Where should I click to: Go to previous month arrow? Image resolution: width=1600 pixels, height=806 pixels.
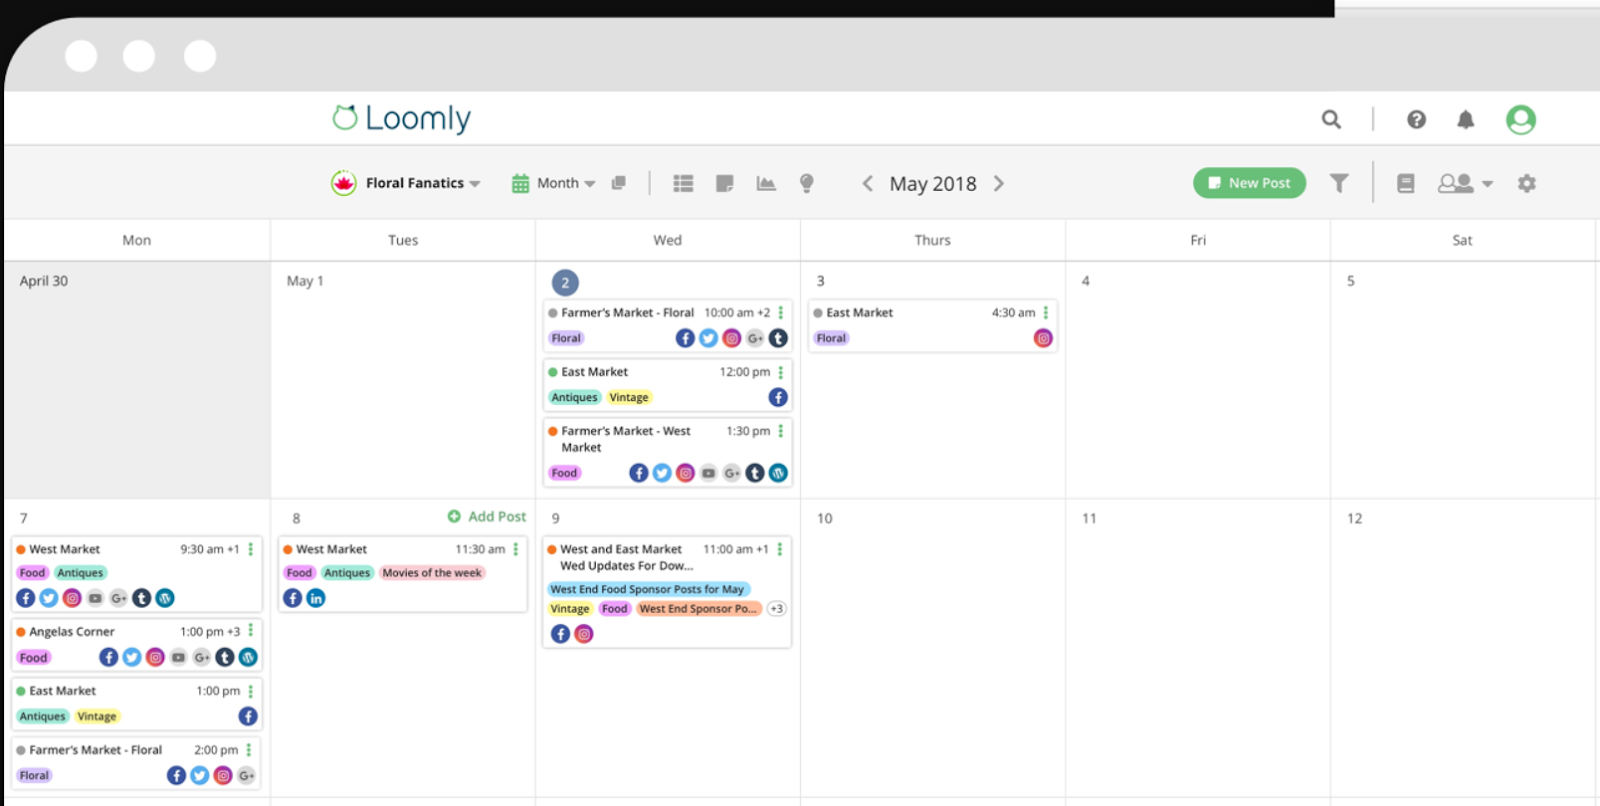pyautogui.click(x=868, y=183)
